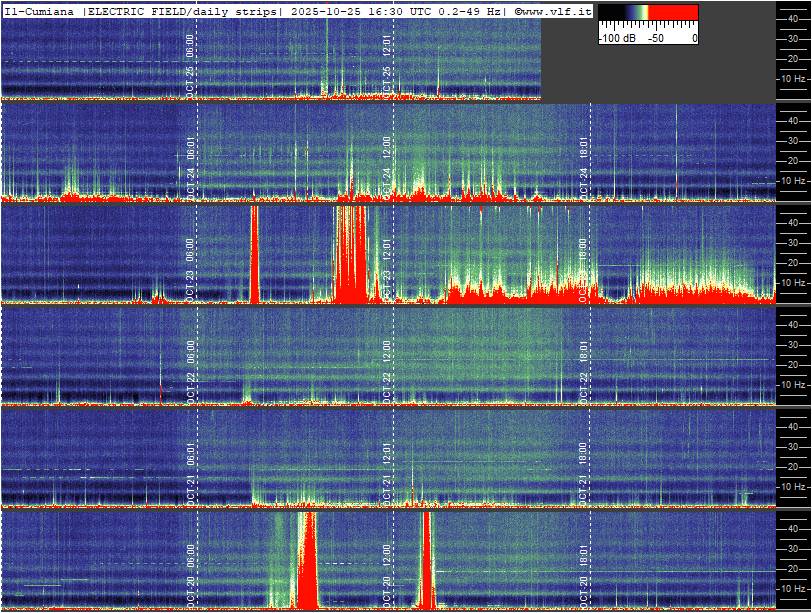Click the 12:00 time marker on OCT 22 strip
The height and width of the screenshot is (613, 812).
[x=387, y=351]
